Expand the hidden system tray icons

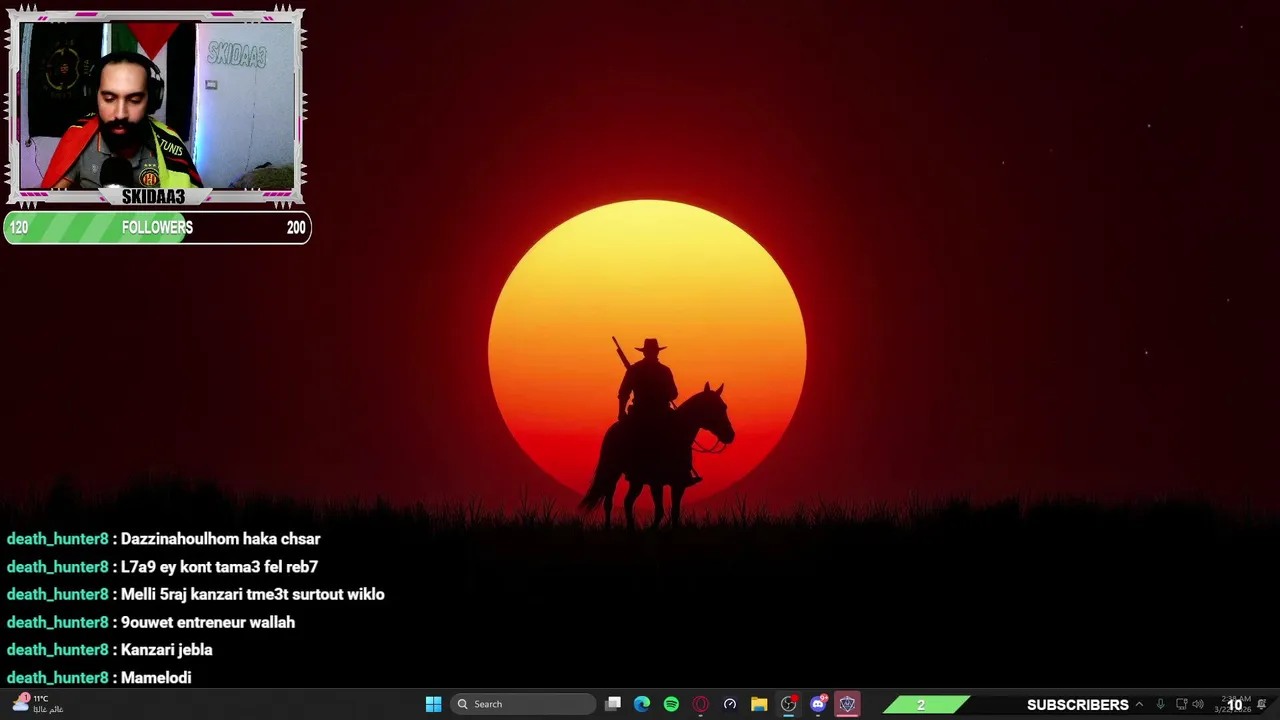1138,704
